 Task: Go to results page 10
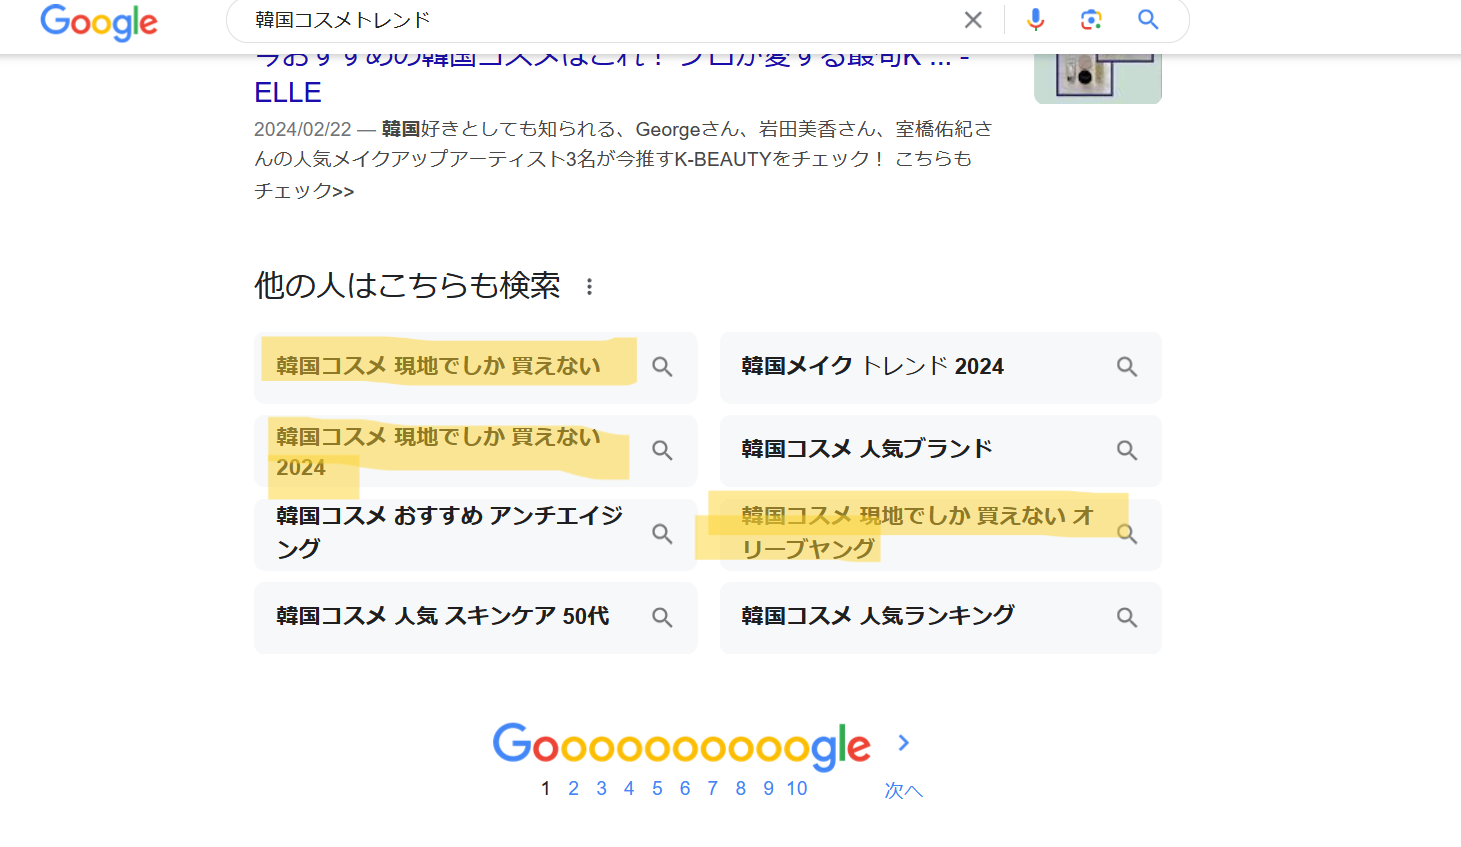coord(797,788)
